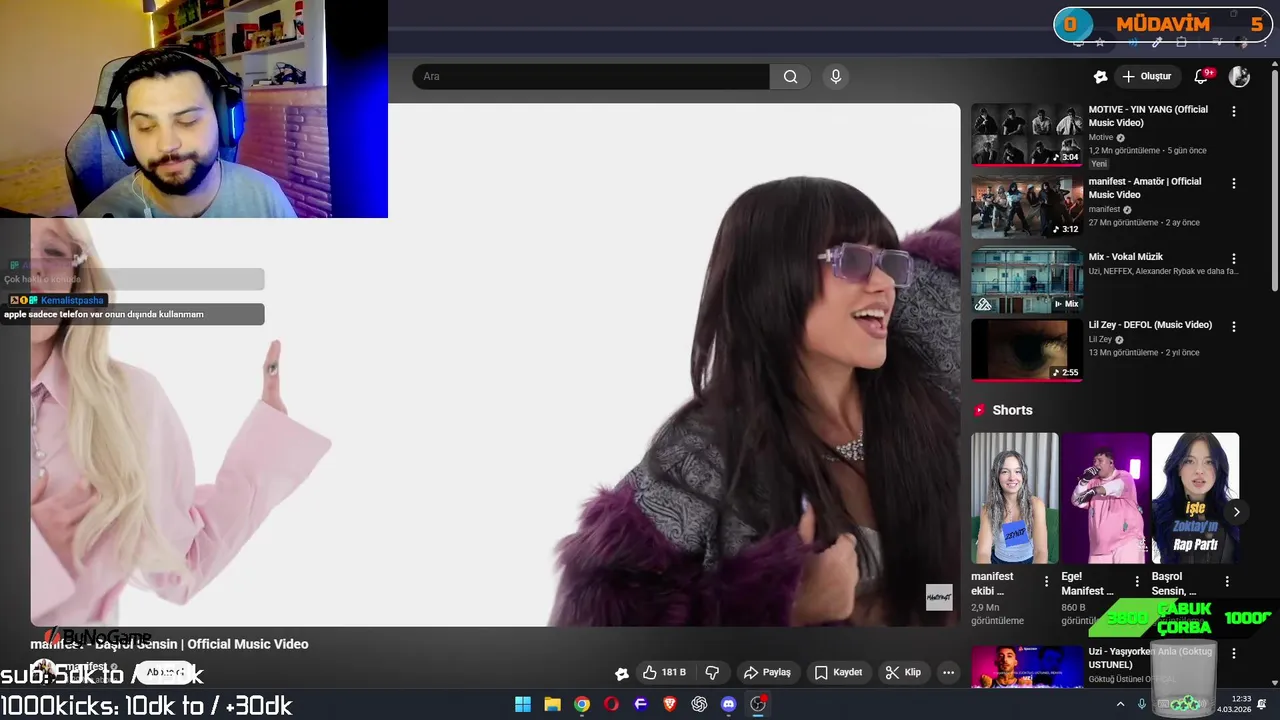Image resolution: width=1280 pixels, height=720 pixels.
Task: Click the '2,9 Mn görüntüleme' Short view count
Action: (x=998, y=614)
